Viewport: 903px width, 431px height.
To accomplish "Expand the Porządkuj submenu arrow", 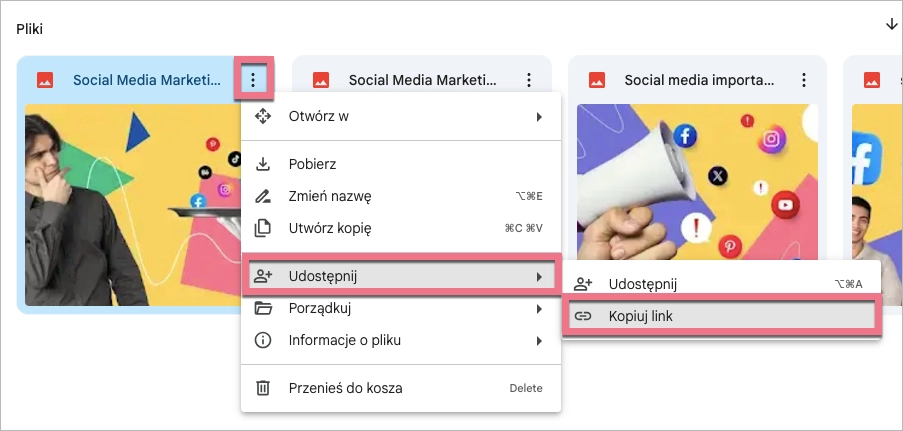I will (x=539, y=309).
